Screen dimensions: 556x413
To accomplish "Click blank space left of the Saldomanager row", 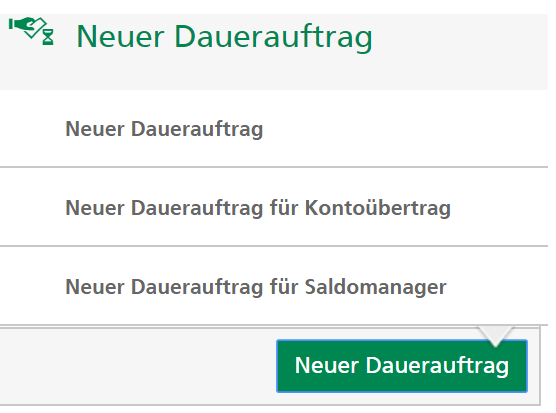I will 33,286.
